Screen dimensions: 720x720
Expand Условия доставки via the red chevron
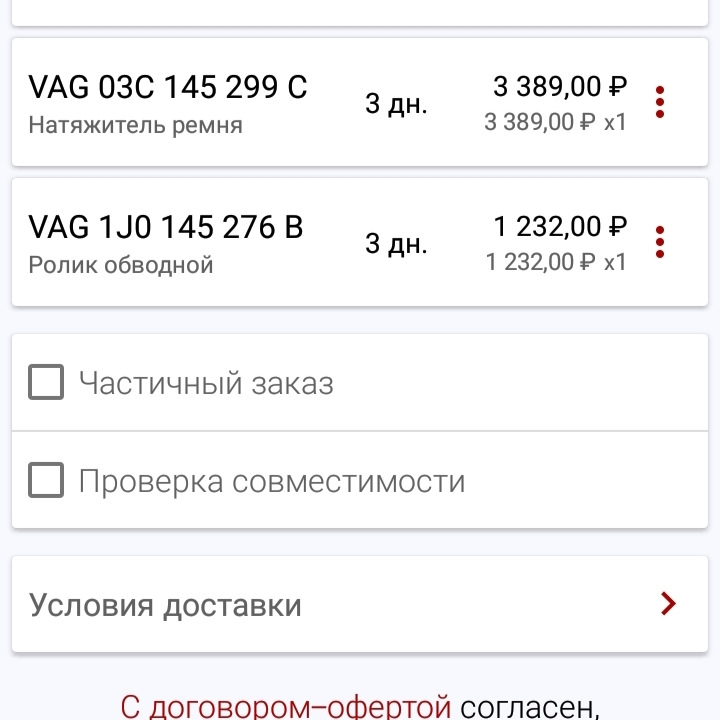tap(668, 604)
